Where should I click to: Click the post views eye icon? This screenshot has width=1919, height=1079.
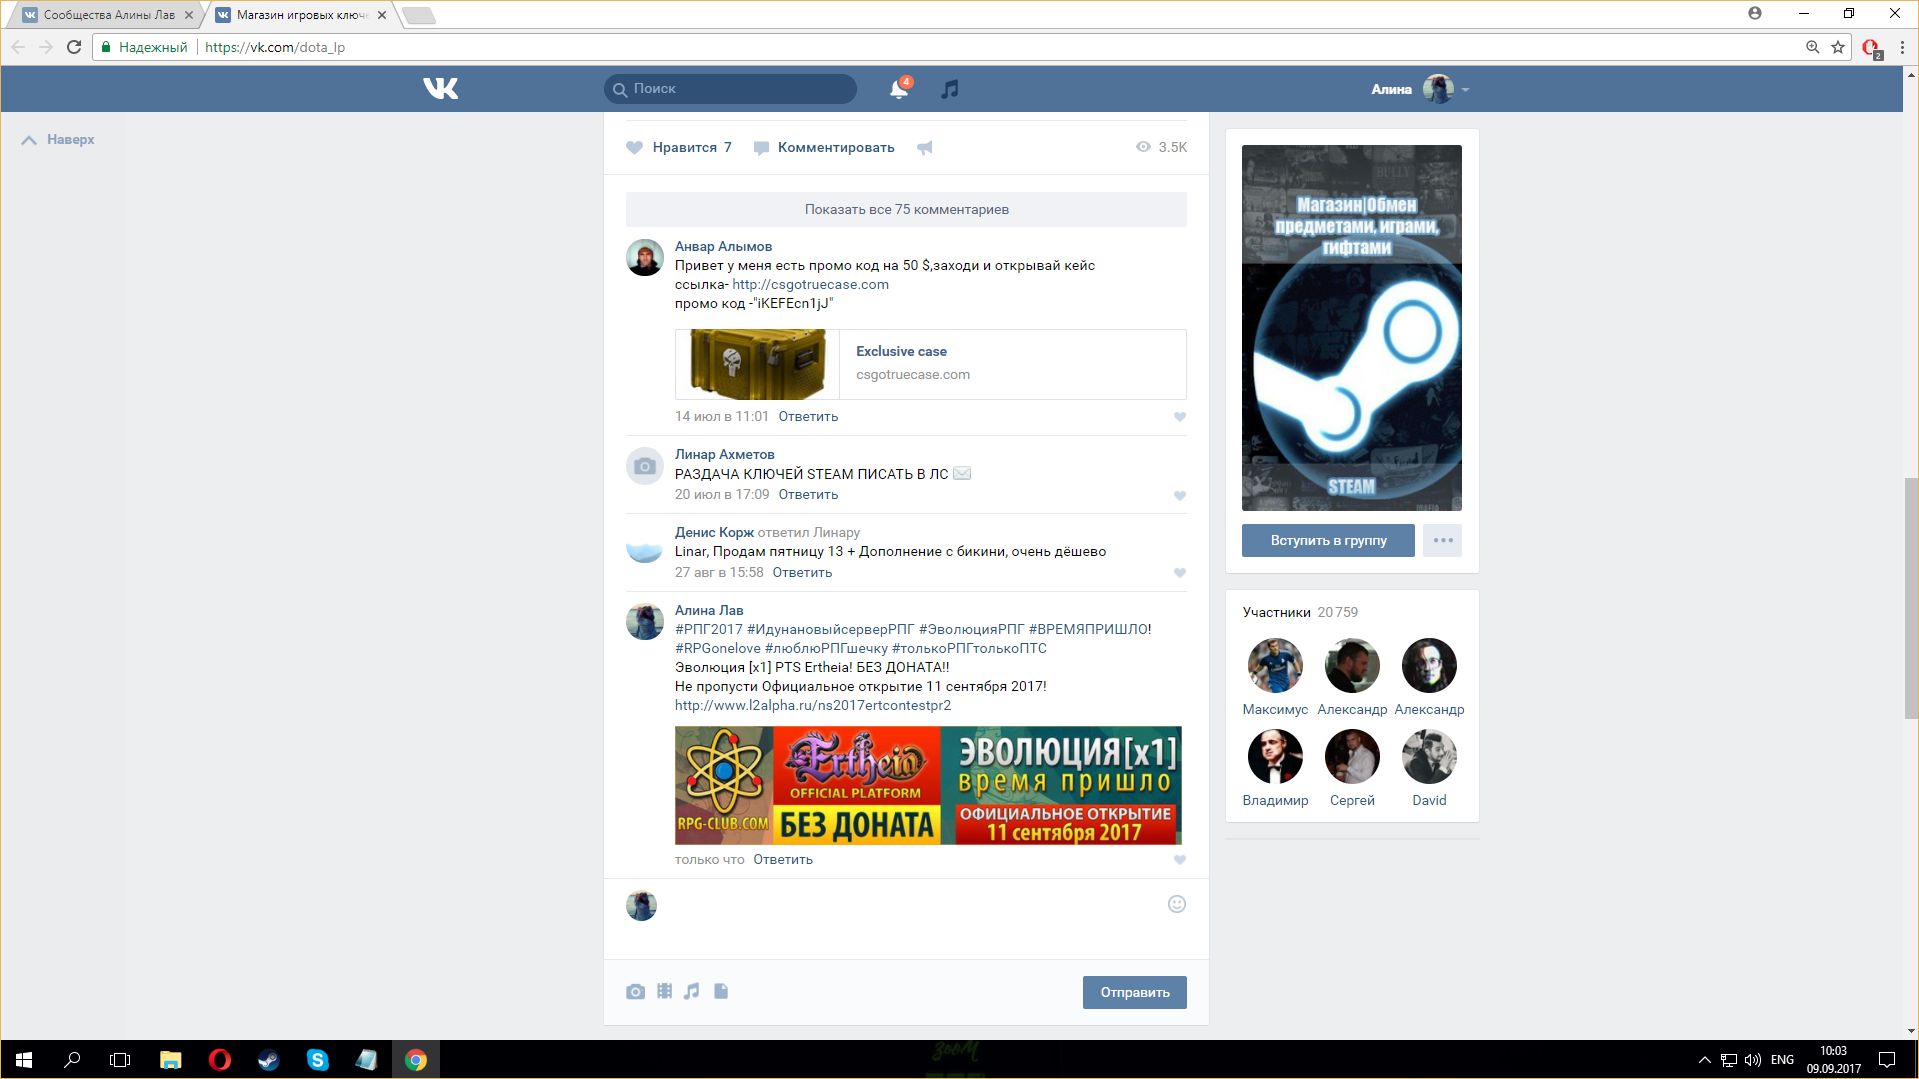[x=1143, y=147]
